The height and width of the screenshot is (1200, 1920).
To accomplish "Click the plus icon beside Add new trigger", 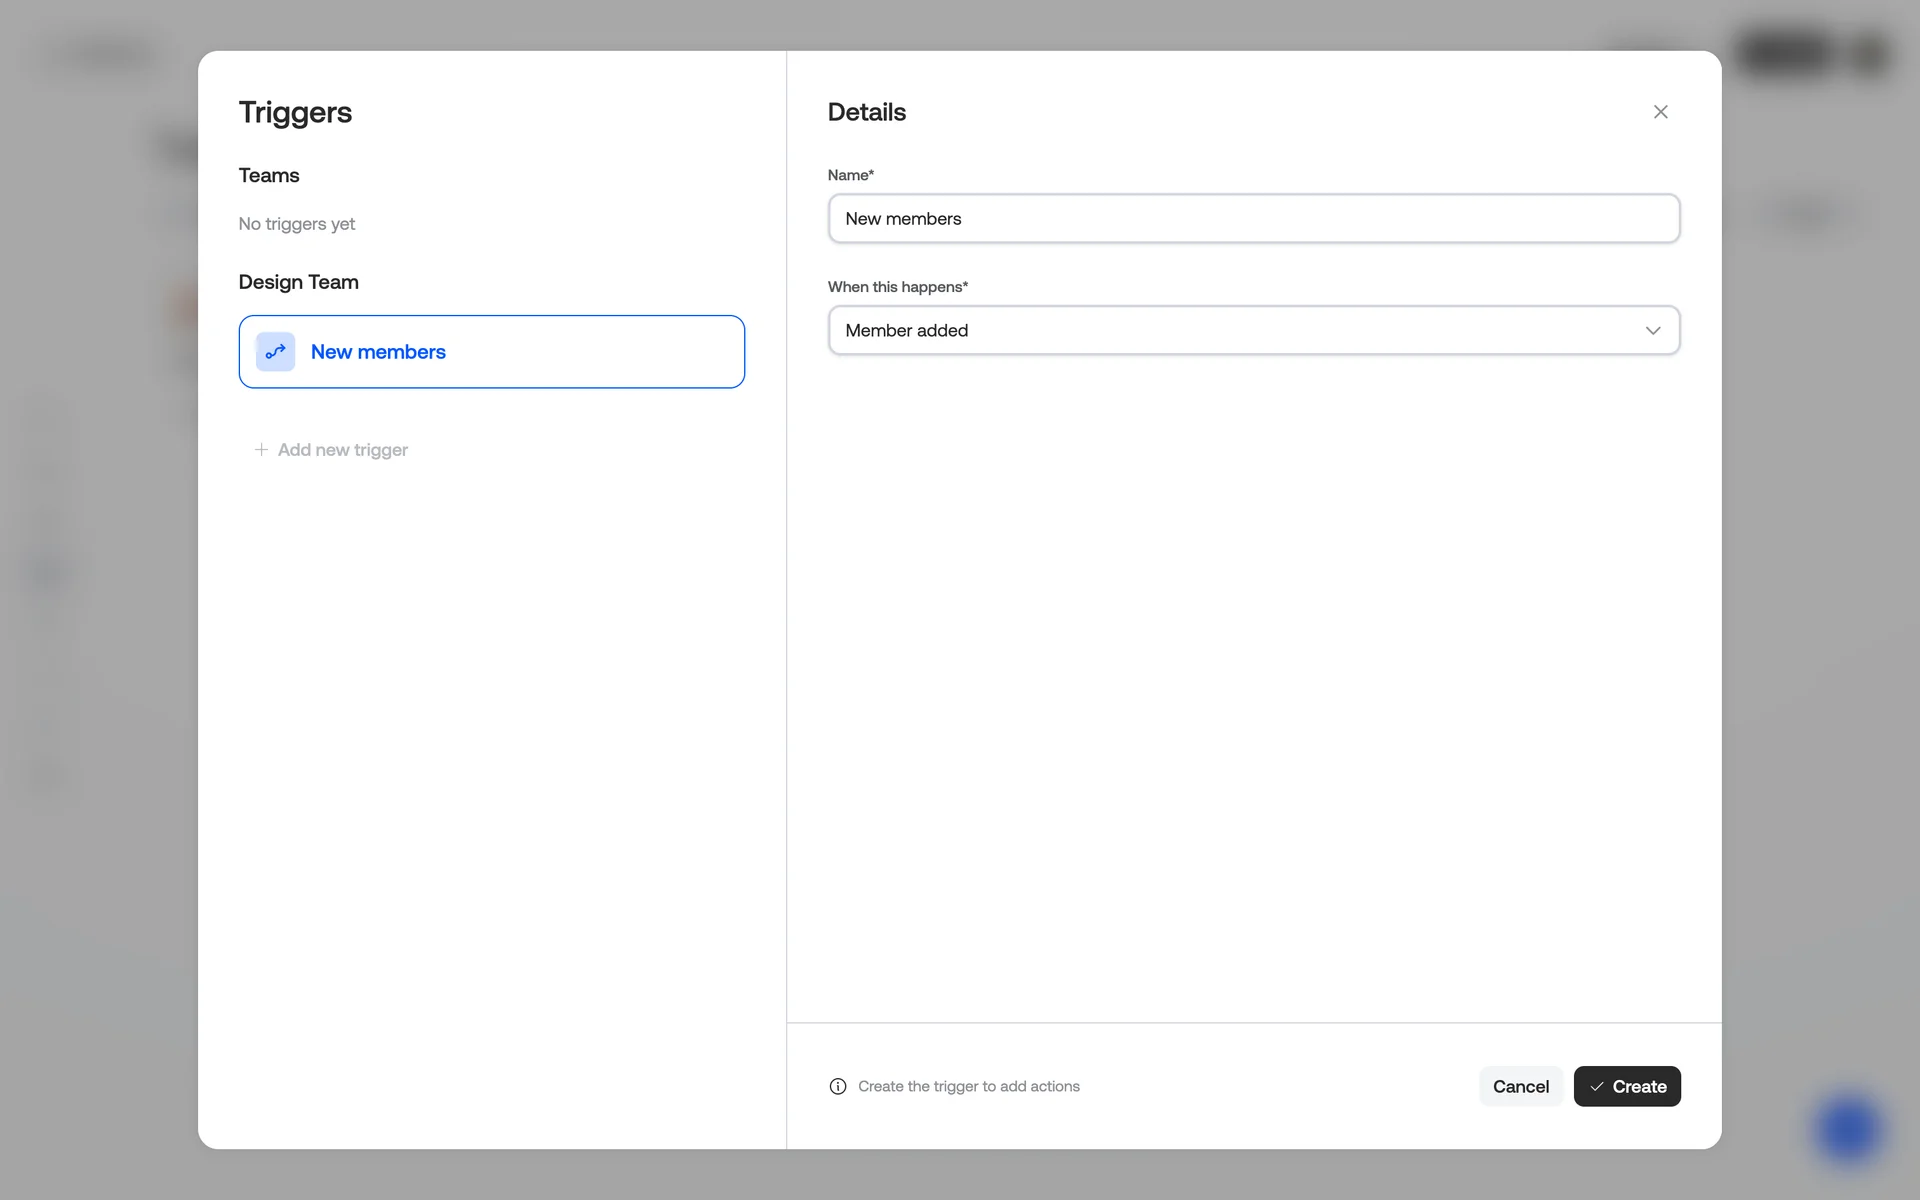I will [261, 450].
